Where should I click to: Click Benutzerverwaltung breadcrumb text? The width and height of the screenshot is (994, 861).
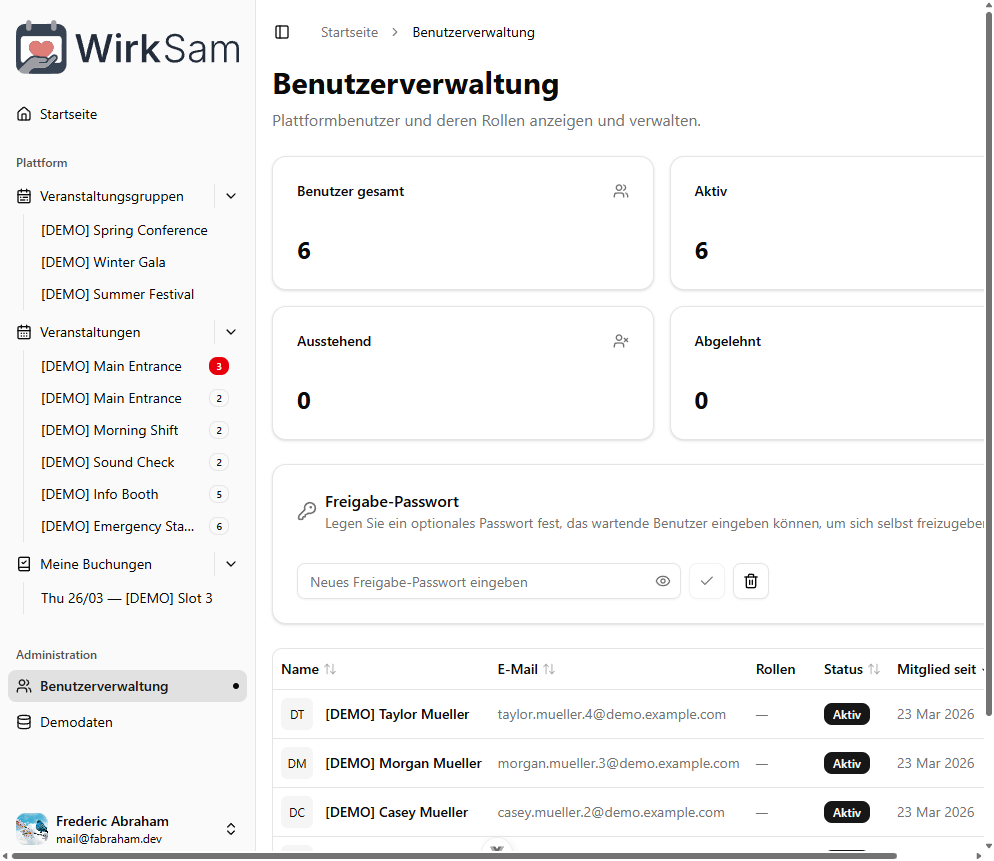[x=474, y=32]
